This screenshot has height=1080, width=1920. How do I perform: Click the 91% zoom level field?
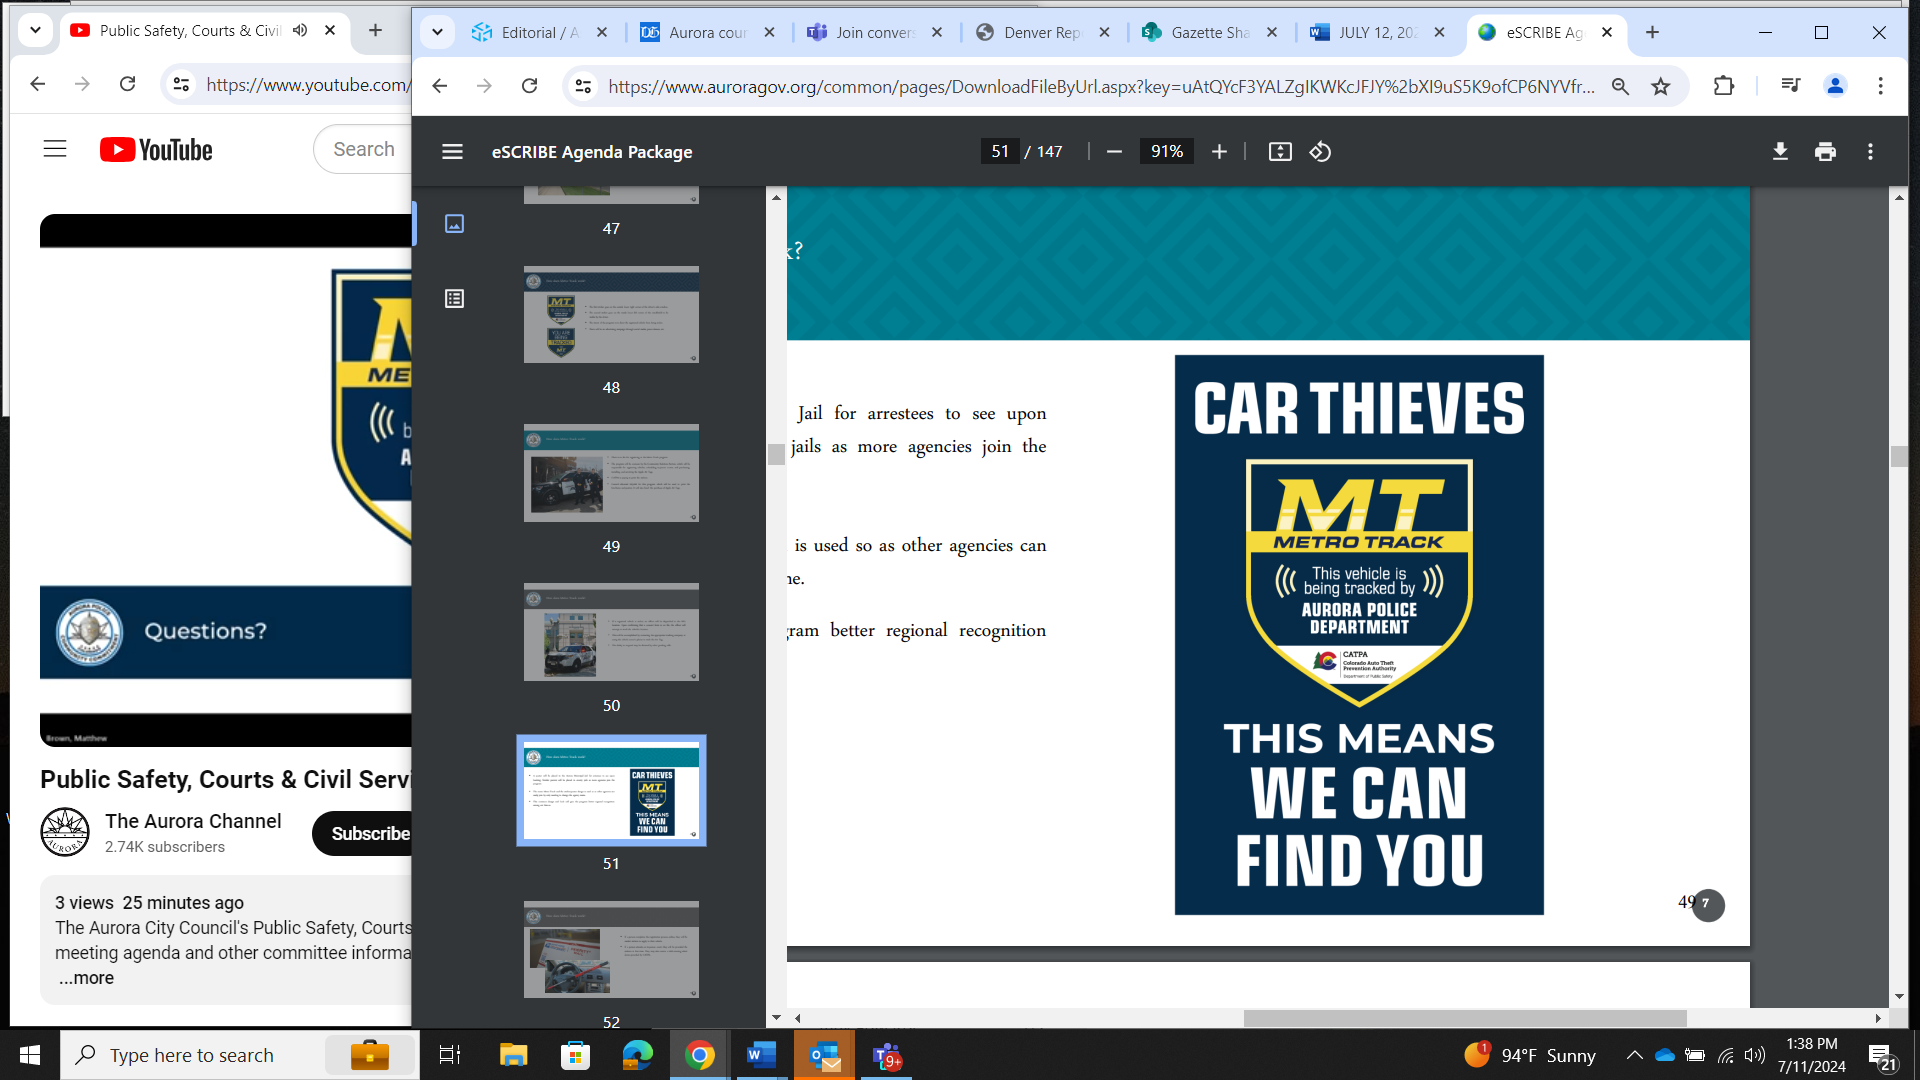(1166, 151)
